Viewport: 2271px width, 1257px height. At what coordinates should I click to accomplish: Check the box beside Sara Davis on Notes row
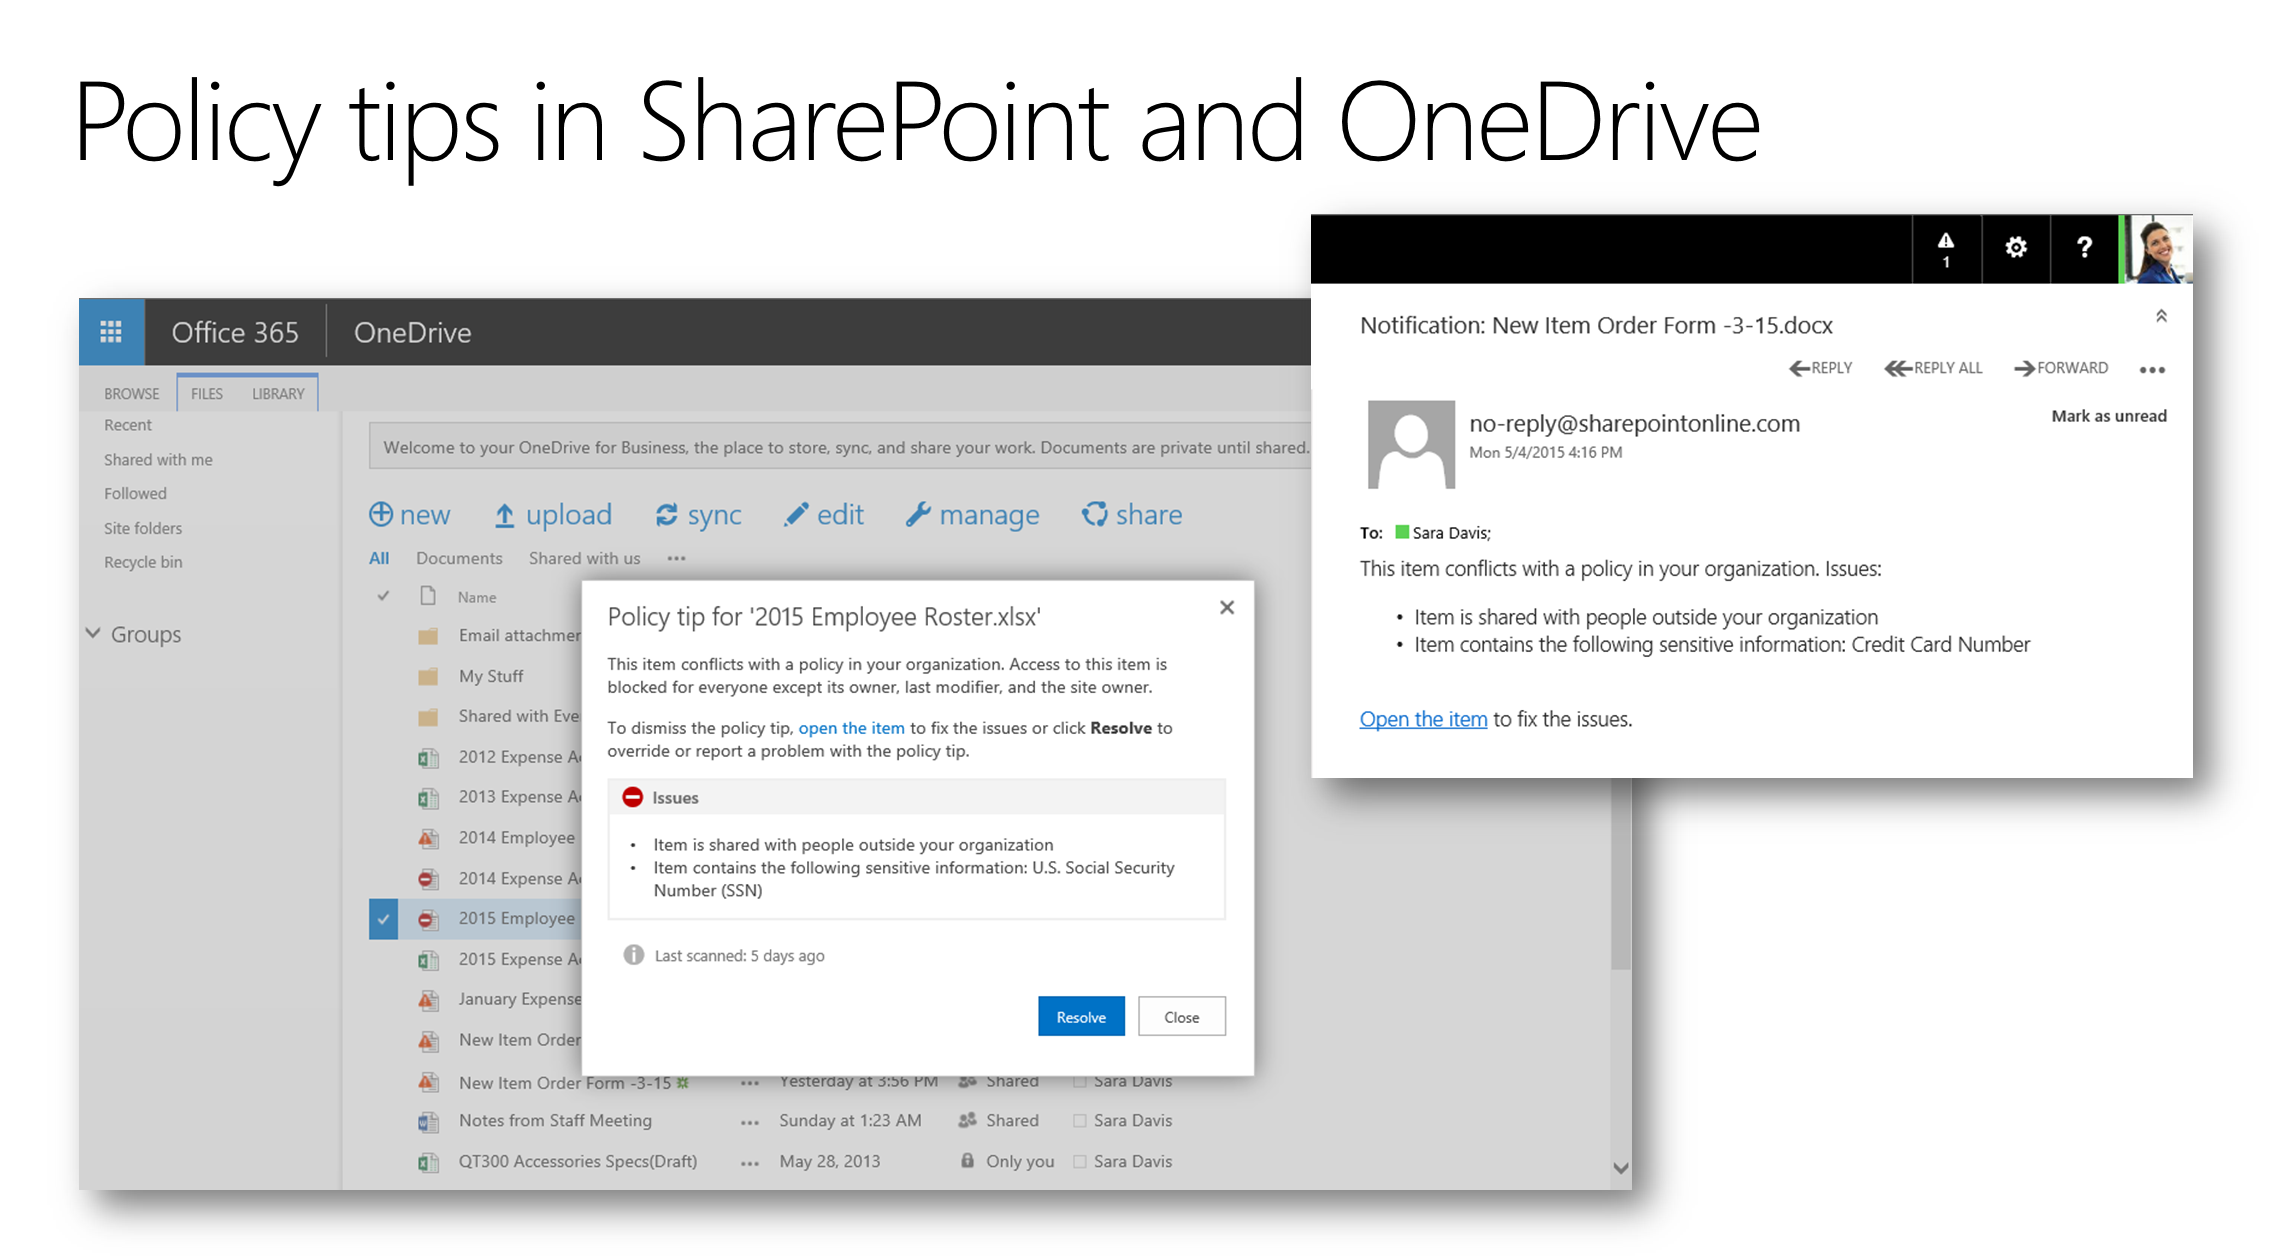point(1079,1120)
